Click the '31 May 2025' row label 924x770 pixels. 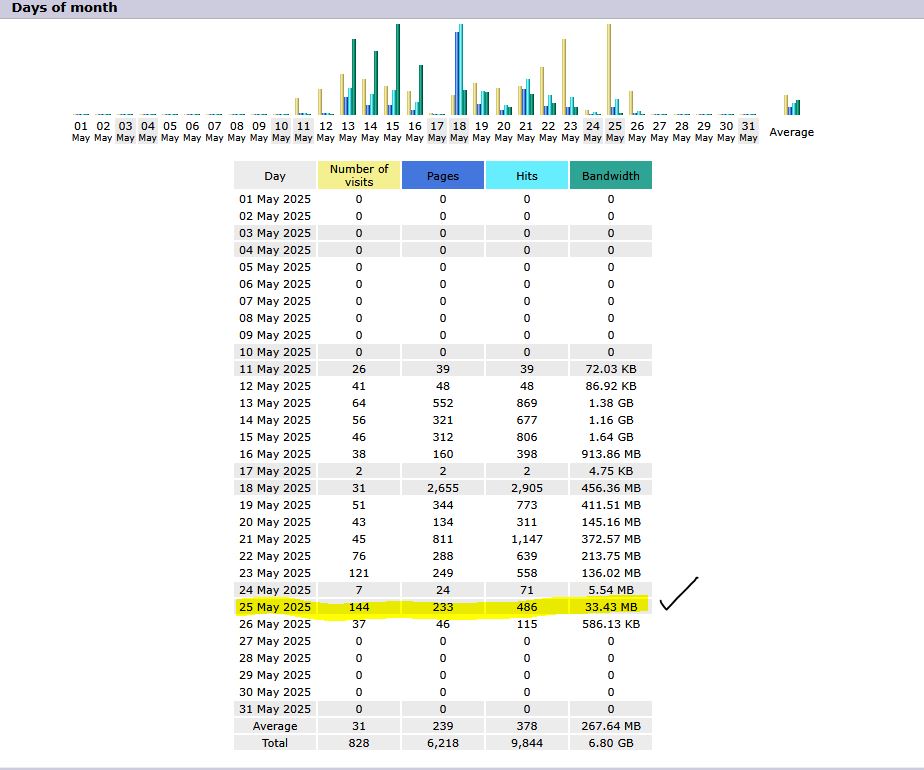[x=275, y=709]
